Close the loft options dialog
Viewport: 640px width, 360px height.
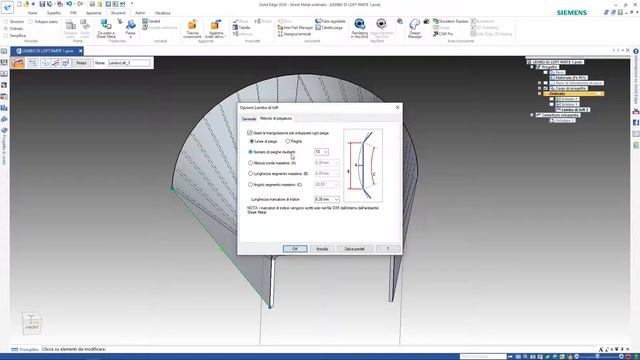tap(398, 107)
